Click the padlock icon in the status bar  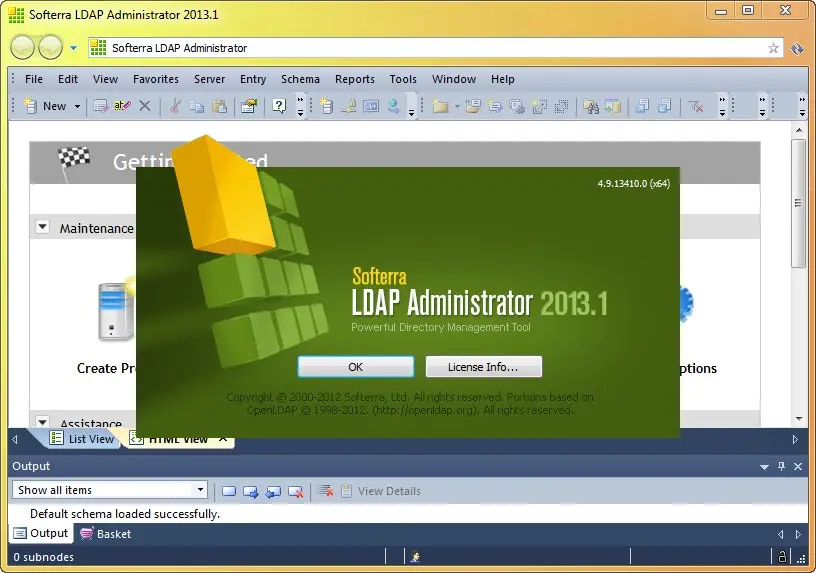[x=782, y=557]
